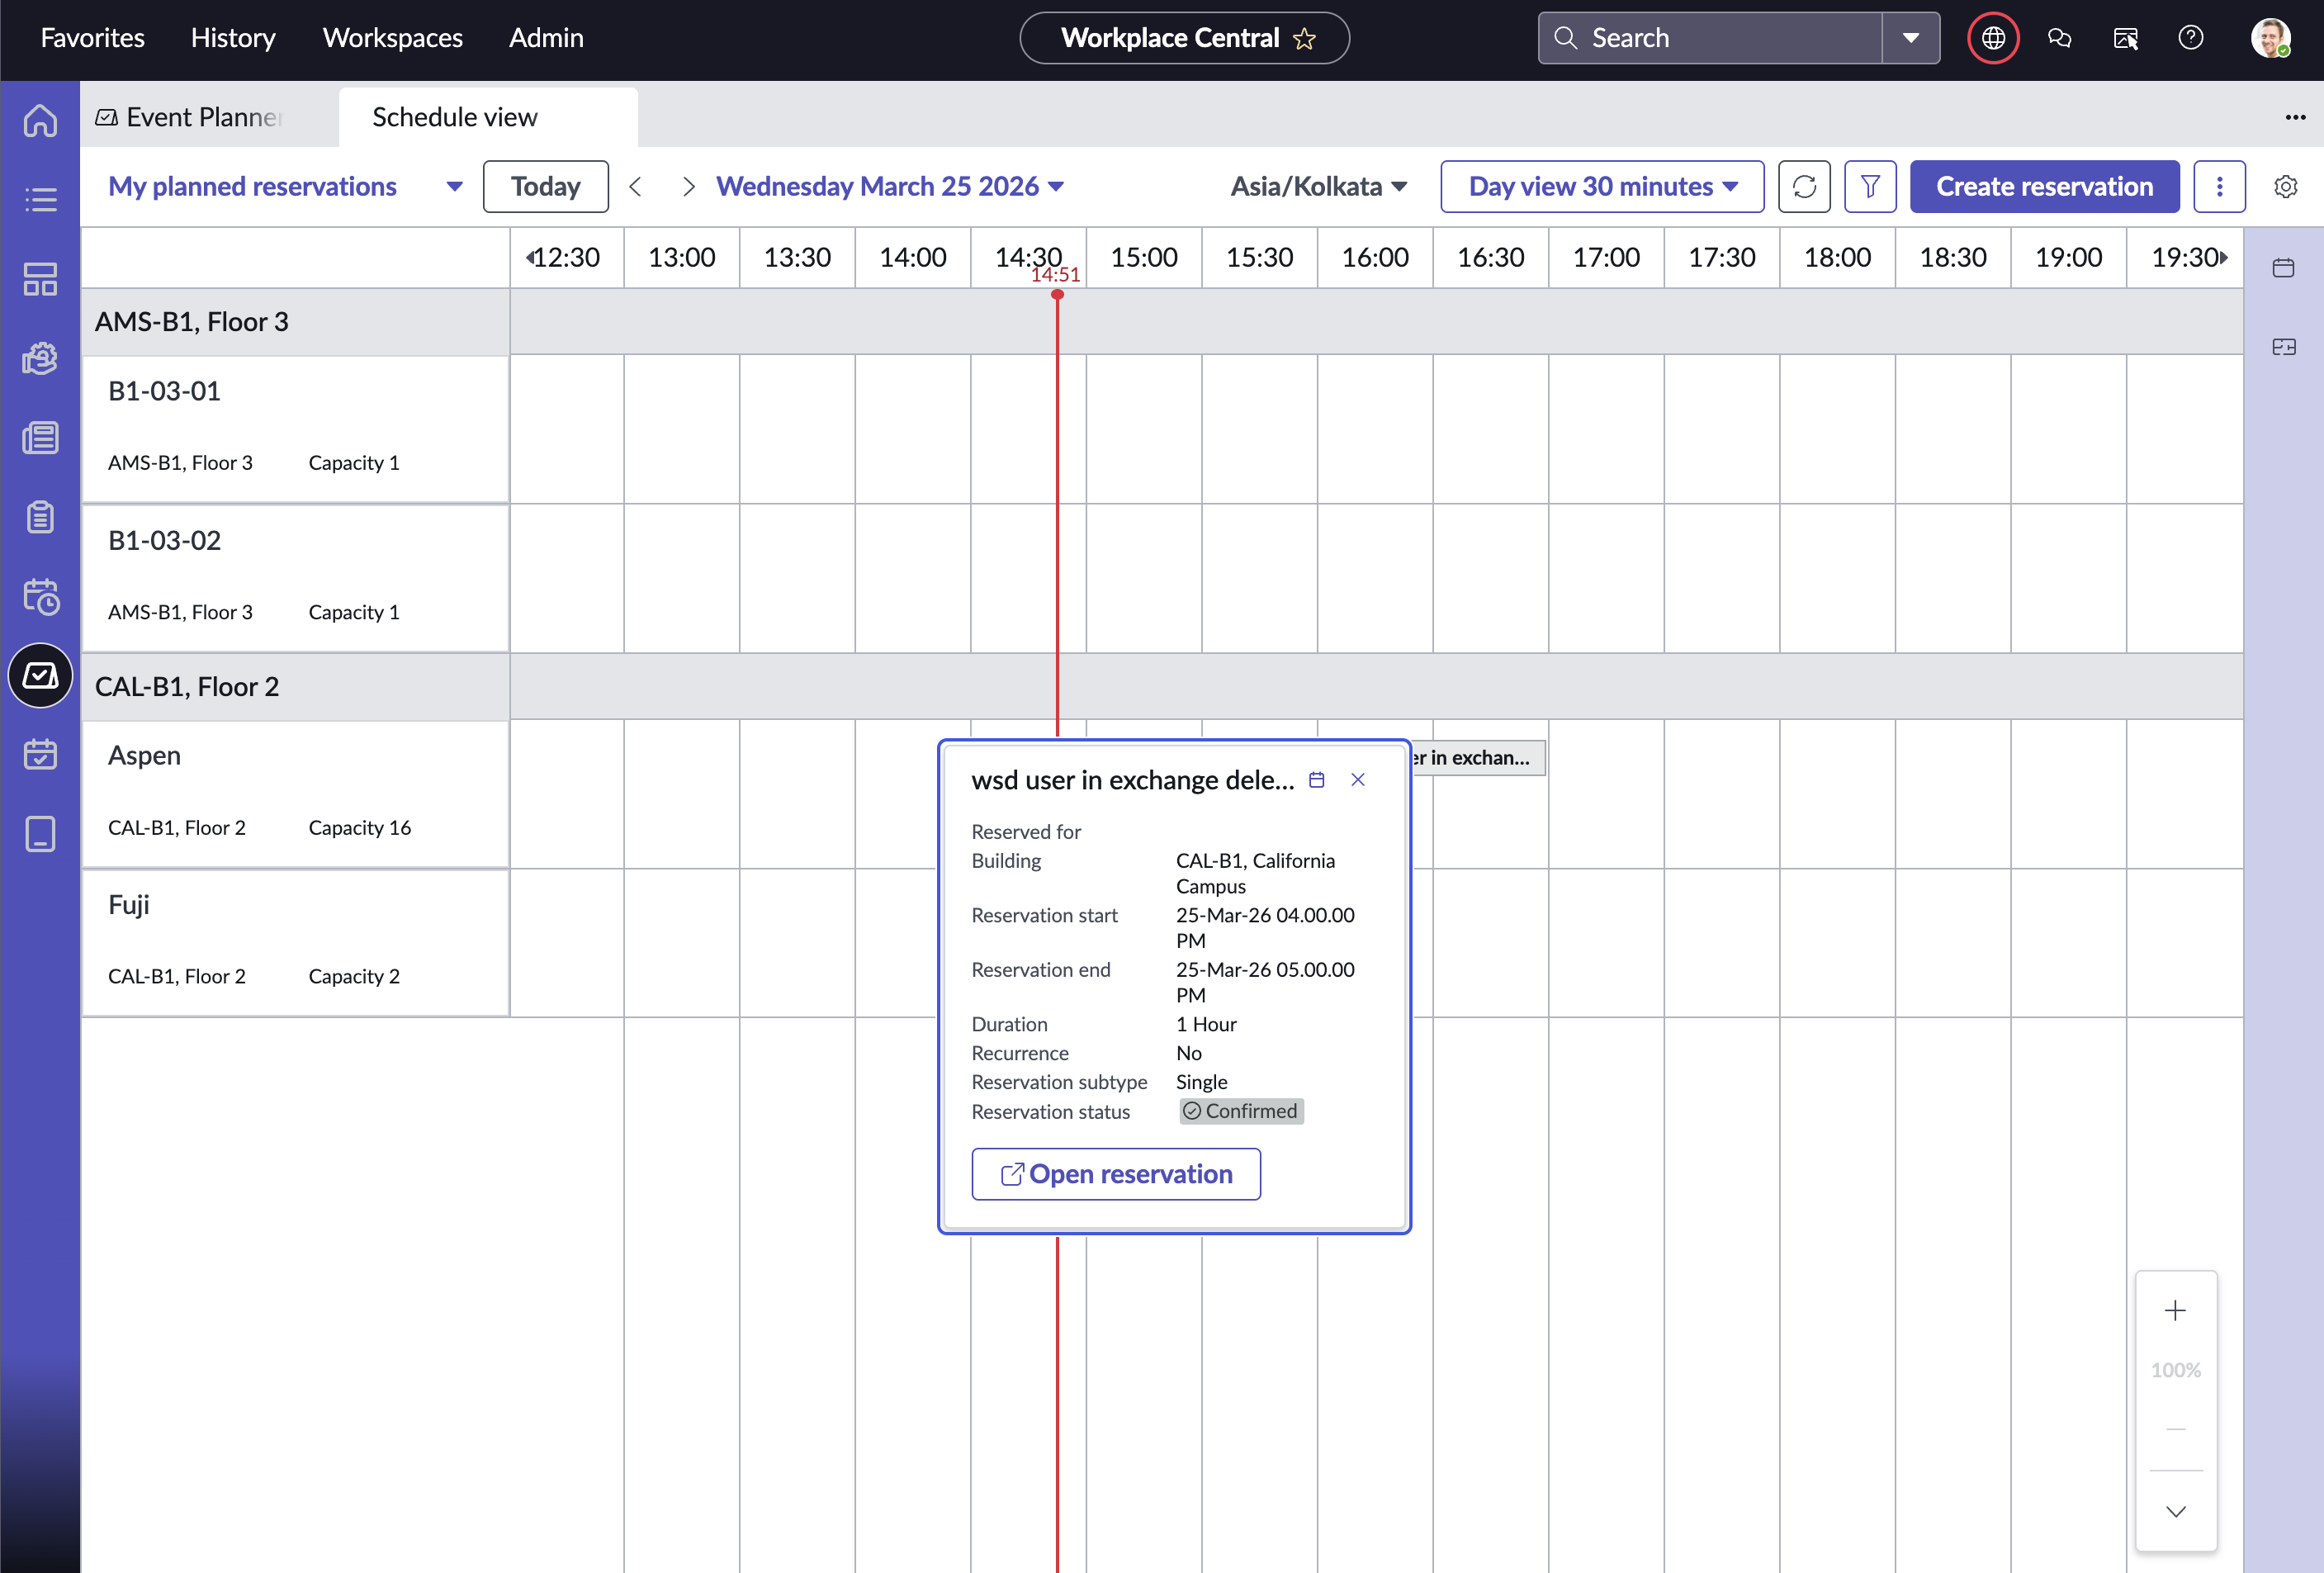Image resolution: width=2324 pixels, height=1573 pixels.
Task: Close the reservation details popup
Action: (x=1358, y=780)
